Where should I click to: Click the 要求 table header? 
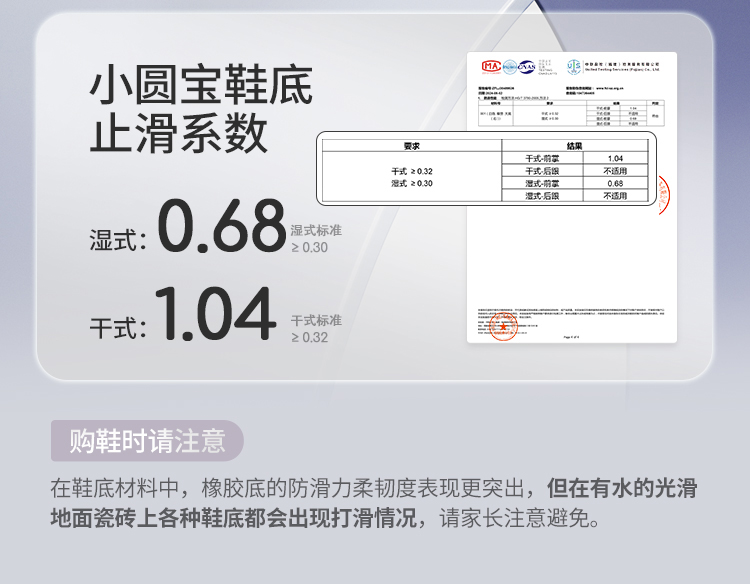(412, 146)
